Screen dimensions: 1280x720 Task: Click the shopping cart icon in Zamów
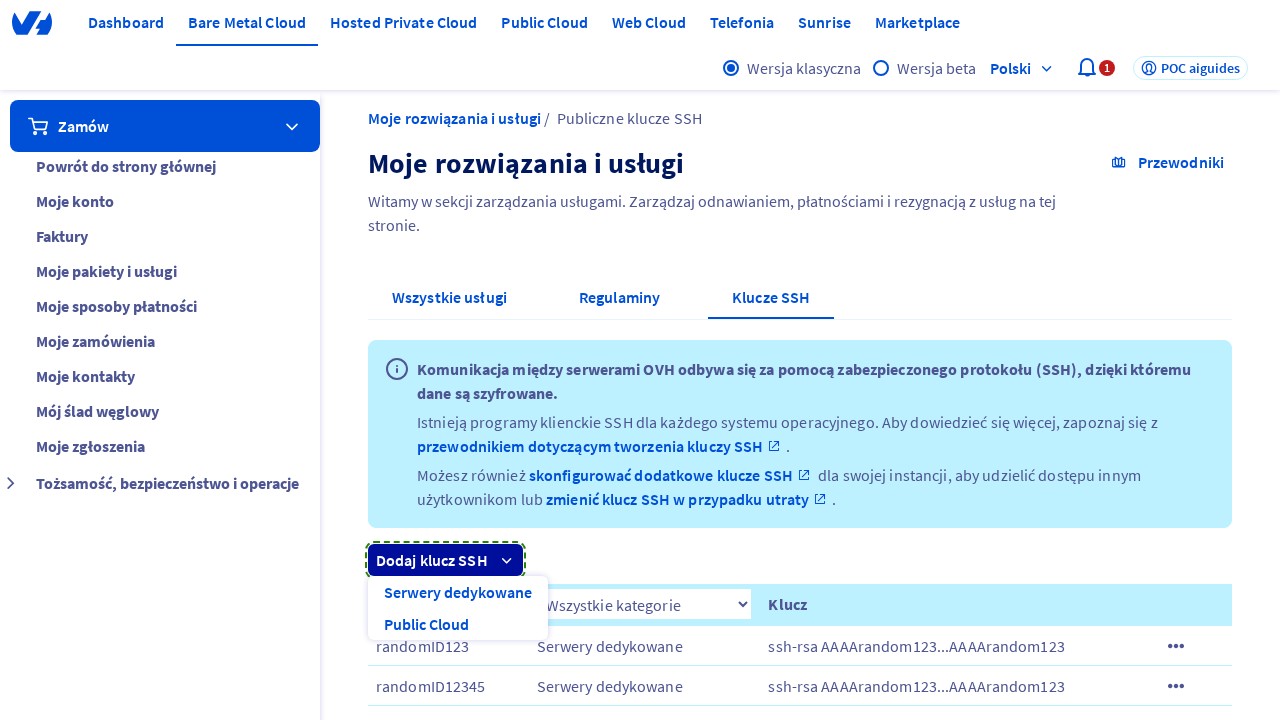click(39, 126)
